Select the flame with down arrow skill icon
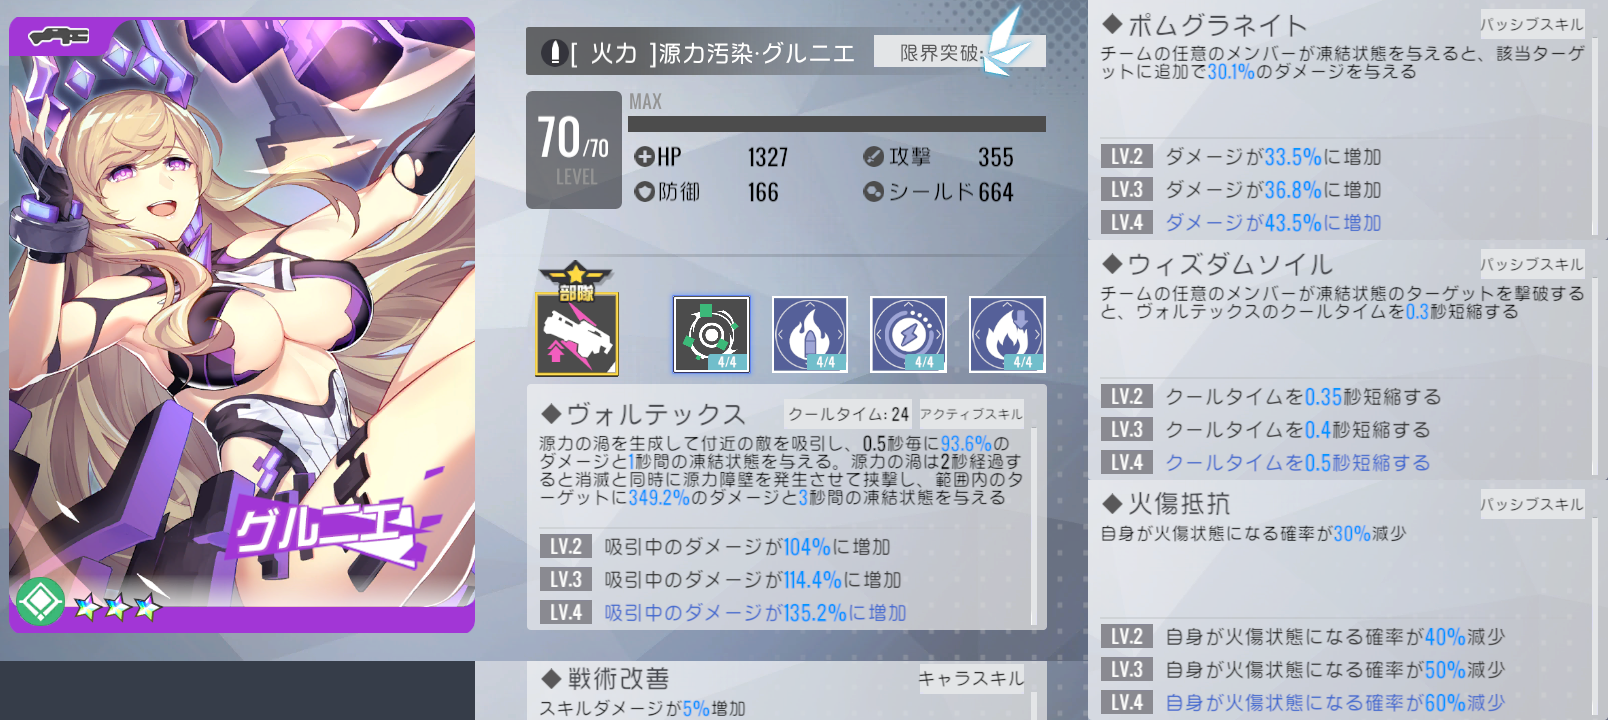Image resolution: width=1608 pixels, height=720 pixels. coord(1007,334)
